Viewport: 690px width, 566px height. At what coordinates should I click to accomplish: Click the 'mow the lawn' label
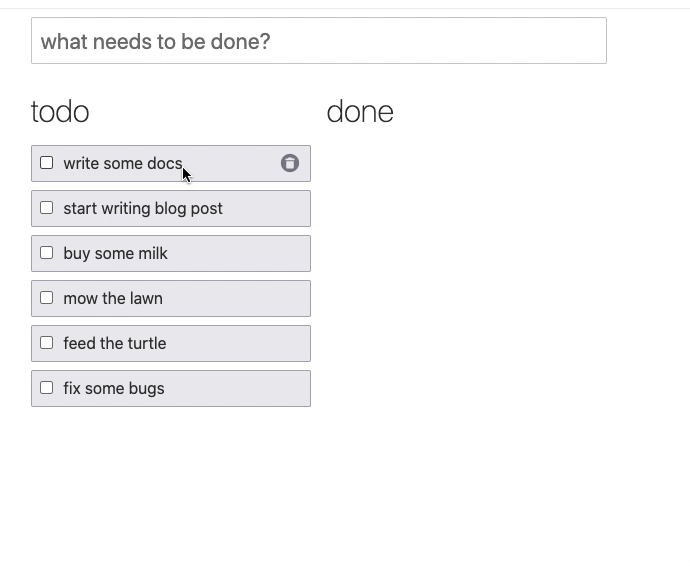(x=112, y=299)
